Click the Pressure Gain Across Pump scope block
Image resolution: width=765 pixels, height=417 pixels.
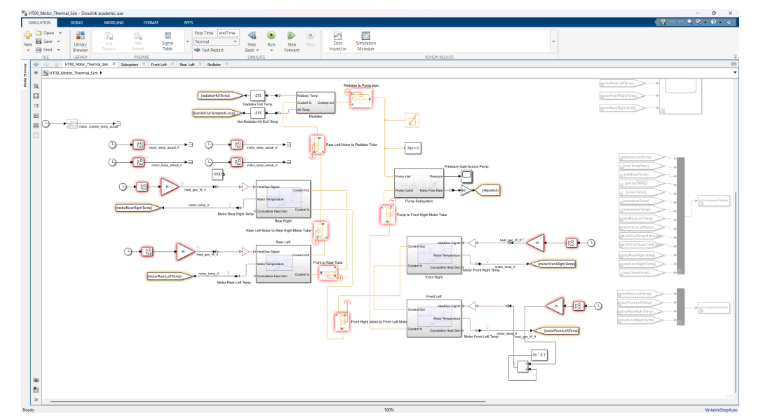(x=466, y=176)
